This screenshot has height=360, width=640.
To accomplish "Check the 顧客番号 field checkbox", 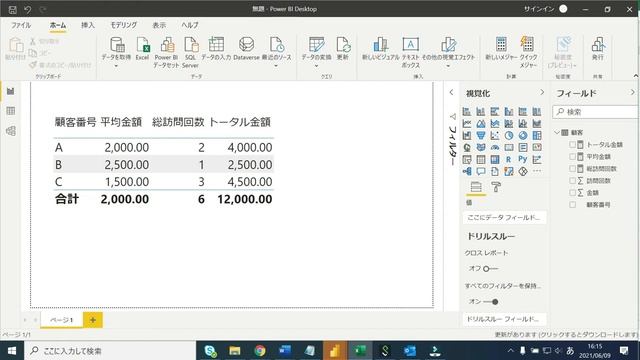I will 572,204.
